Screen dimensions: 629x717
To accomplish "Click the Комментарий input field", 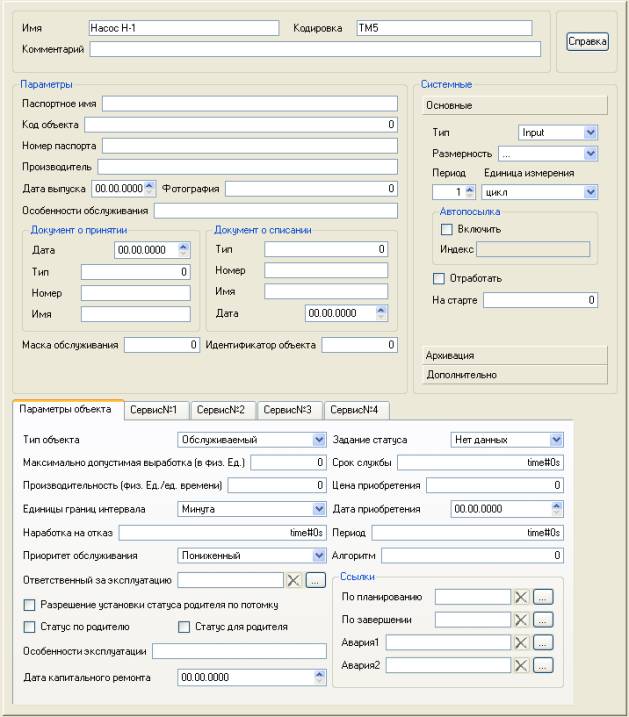I will tap(315, 49).
